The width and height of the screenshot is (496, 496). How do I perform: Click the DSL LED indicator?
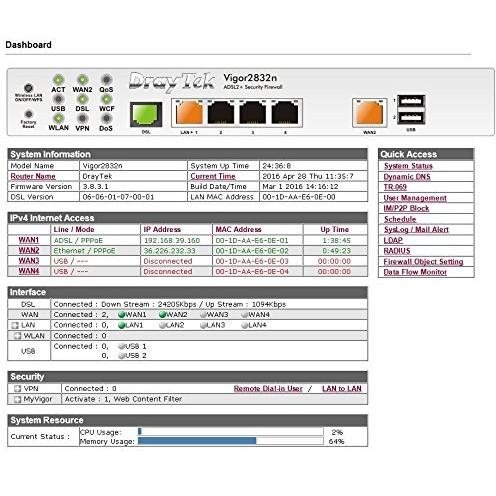click(82, 99)
